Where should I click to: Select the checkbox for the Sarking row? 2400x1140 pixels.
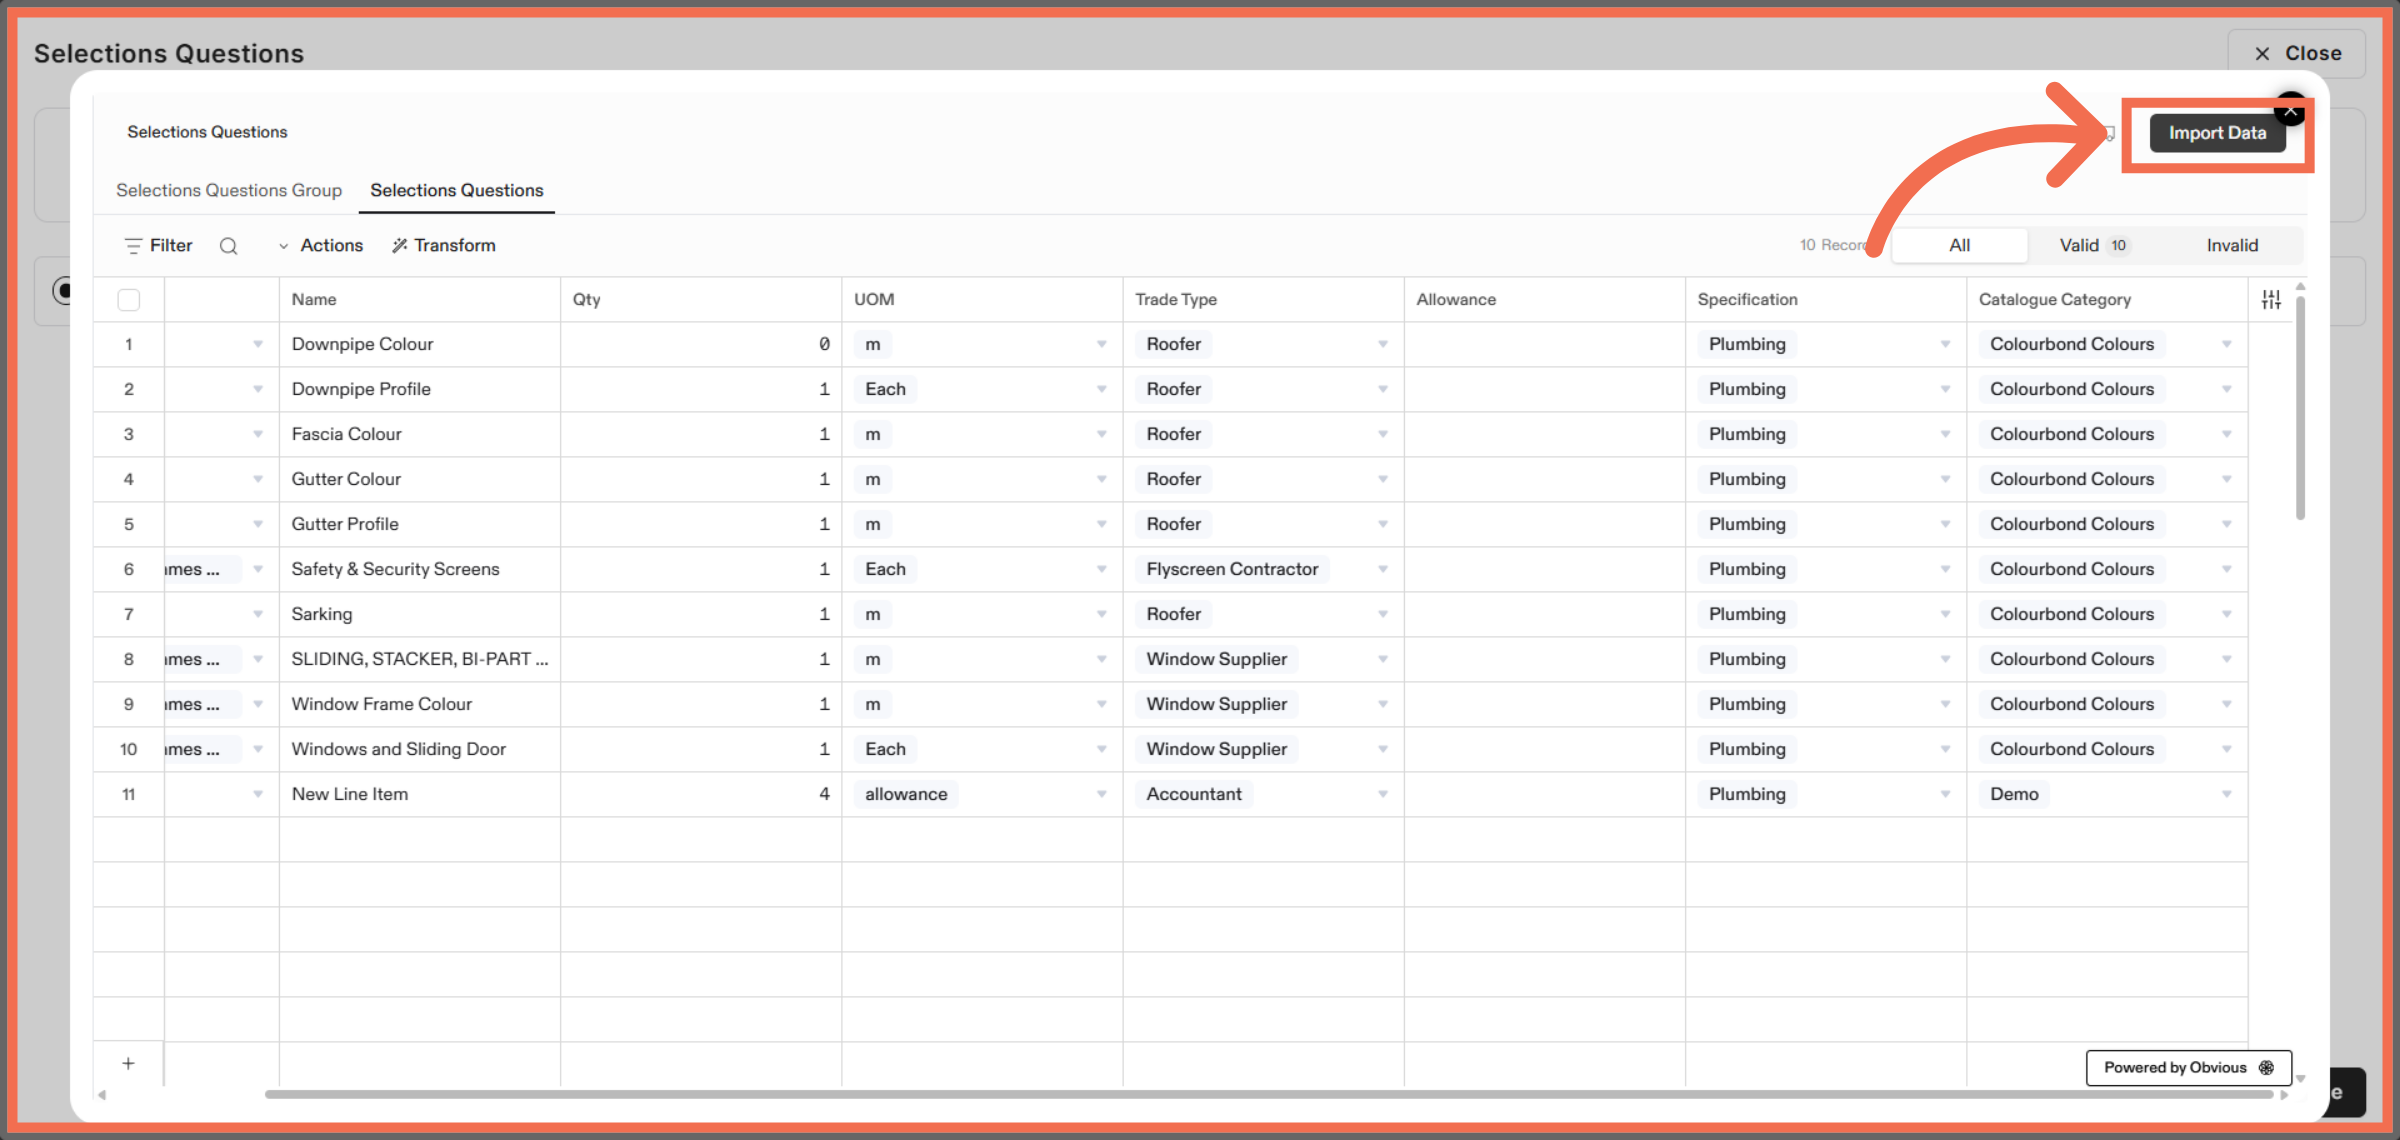128,614
